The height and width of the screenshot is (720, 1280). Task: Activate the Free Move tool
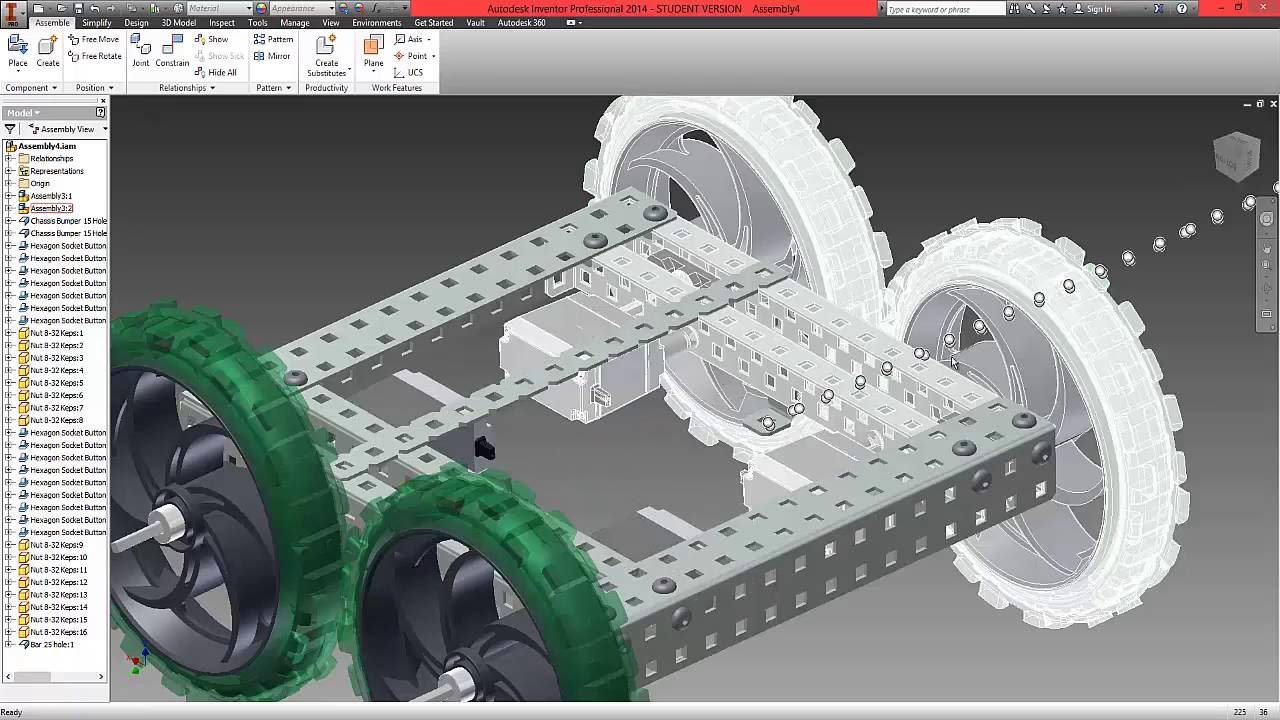(94, 40)
